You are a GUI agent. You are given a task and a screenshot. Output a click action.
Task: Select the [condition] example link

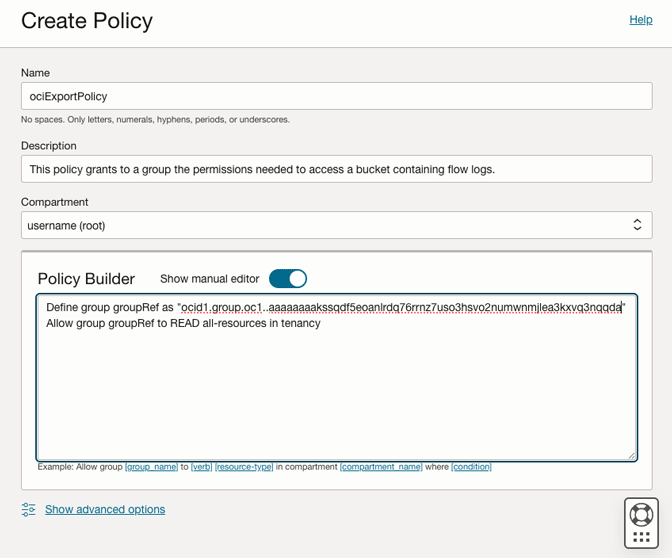coord(471,467)
